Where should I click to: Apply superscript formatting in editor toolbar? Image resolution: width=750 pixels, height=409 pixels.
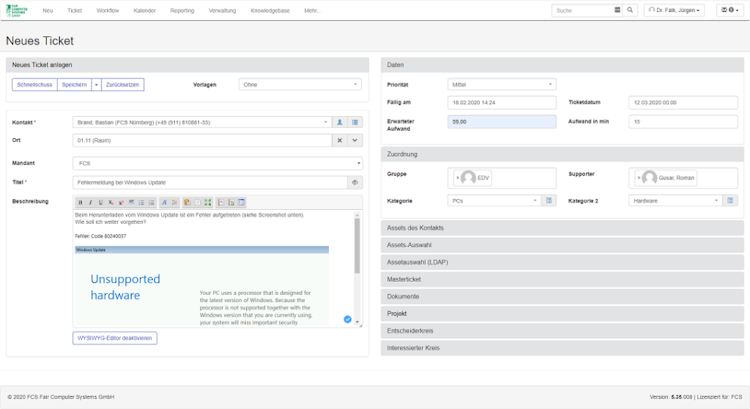coord(121,202)
